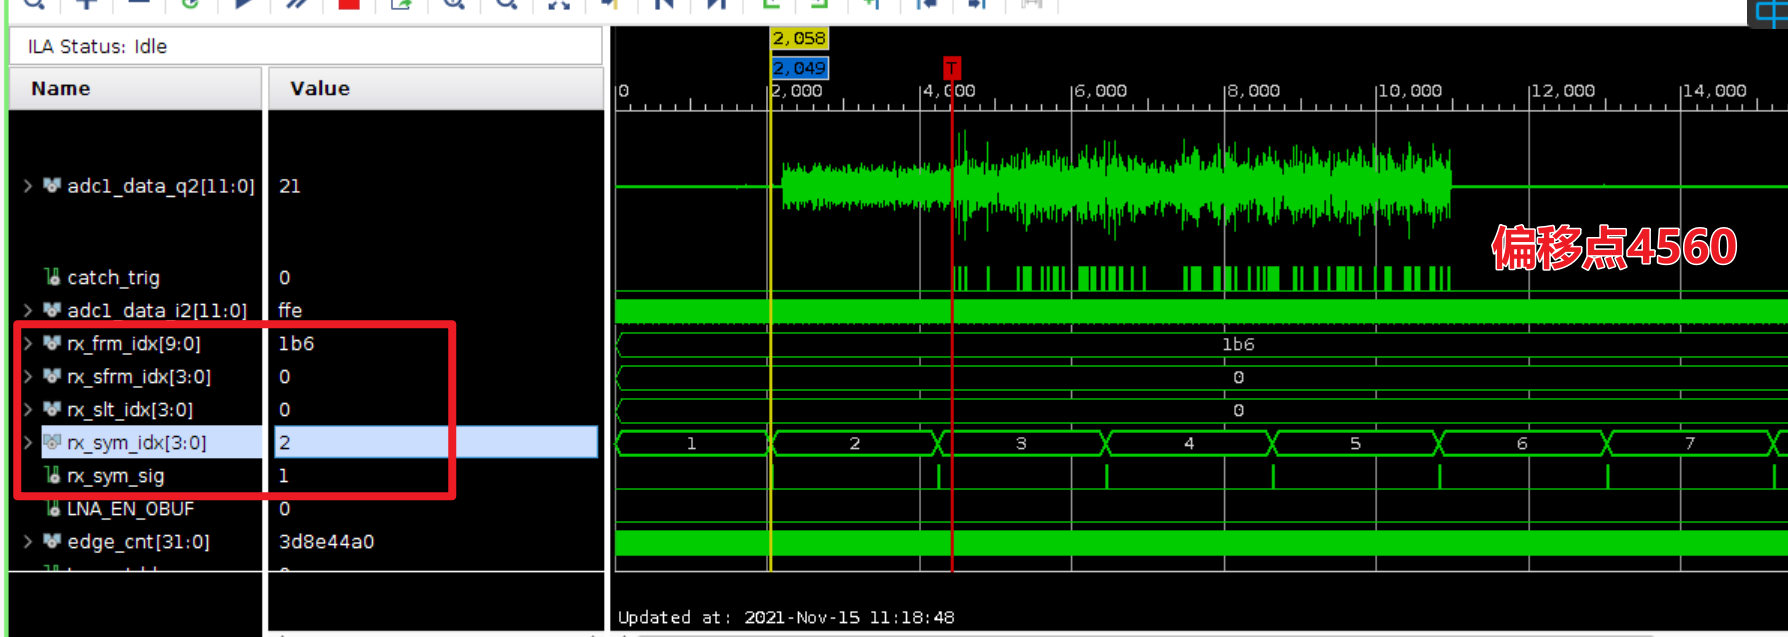Select the adc1_data_q2[11:0] signal name
Viewport: 1788px width, 637px height.
tap(160, 186)
